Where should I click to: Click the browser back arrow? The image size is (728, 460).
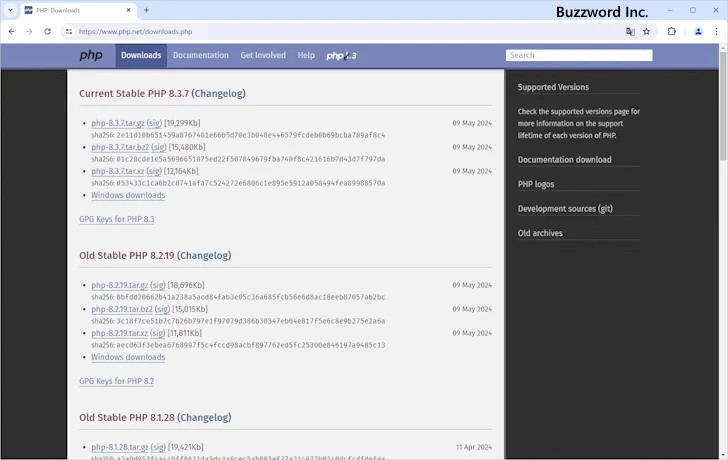pos(11,31)
